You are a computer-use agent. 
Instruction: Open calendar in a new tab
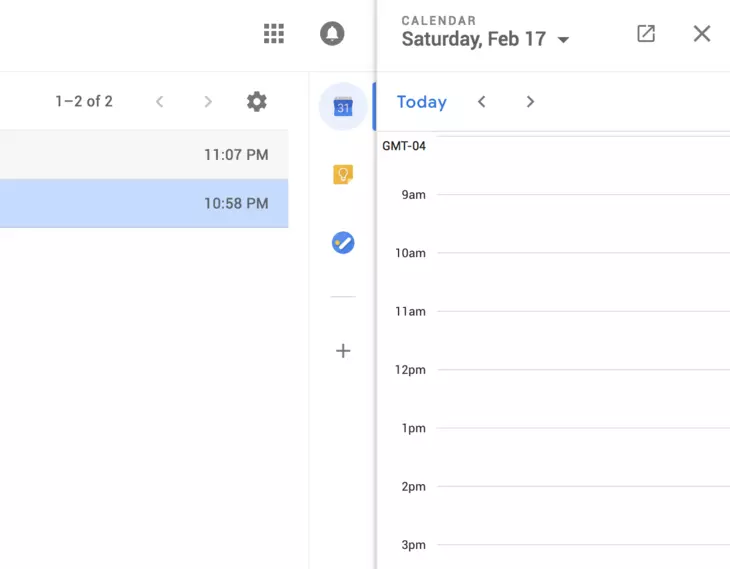coord(646,34)
